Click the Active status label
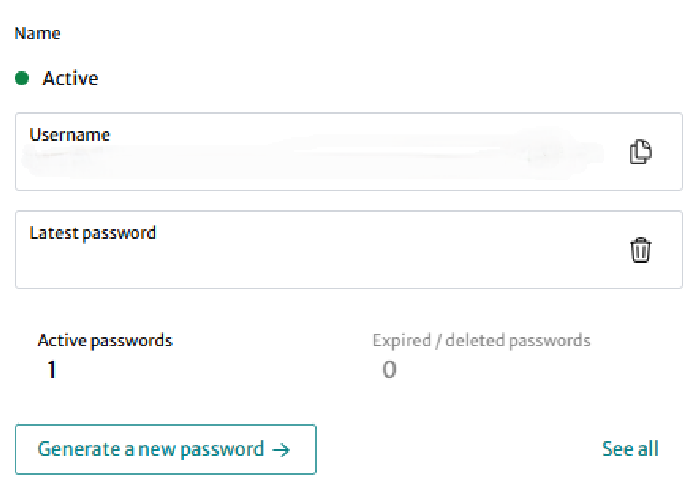This screenshot has height=481, width=695. click(x=70, y=78)
